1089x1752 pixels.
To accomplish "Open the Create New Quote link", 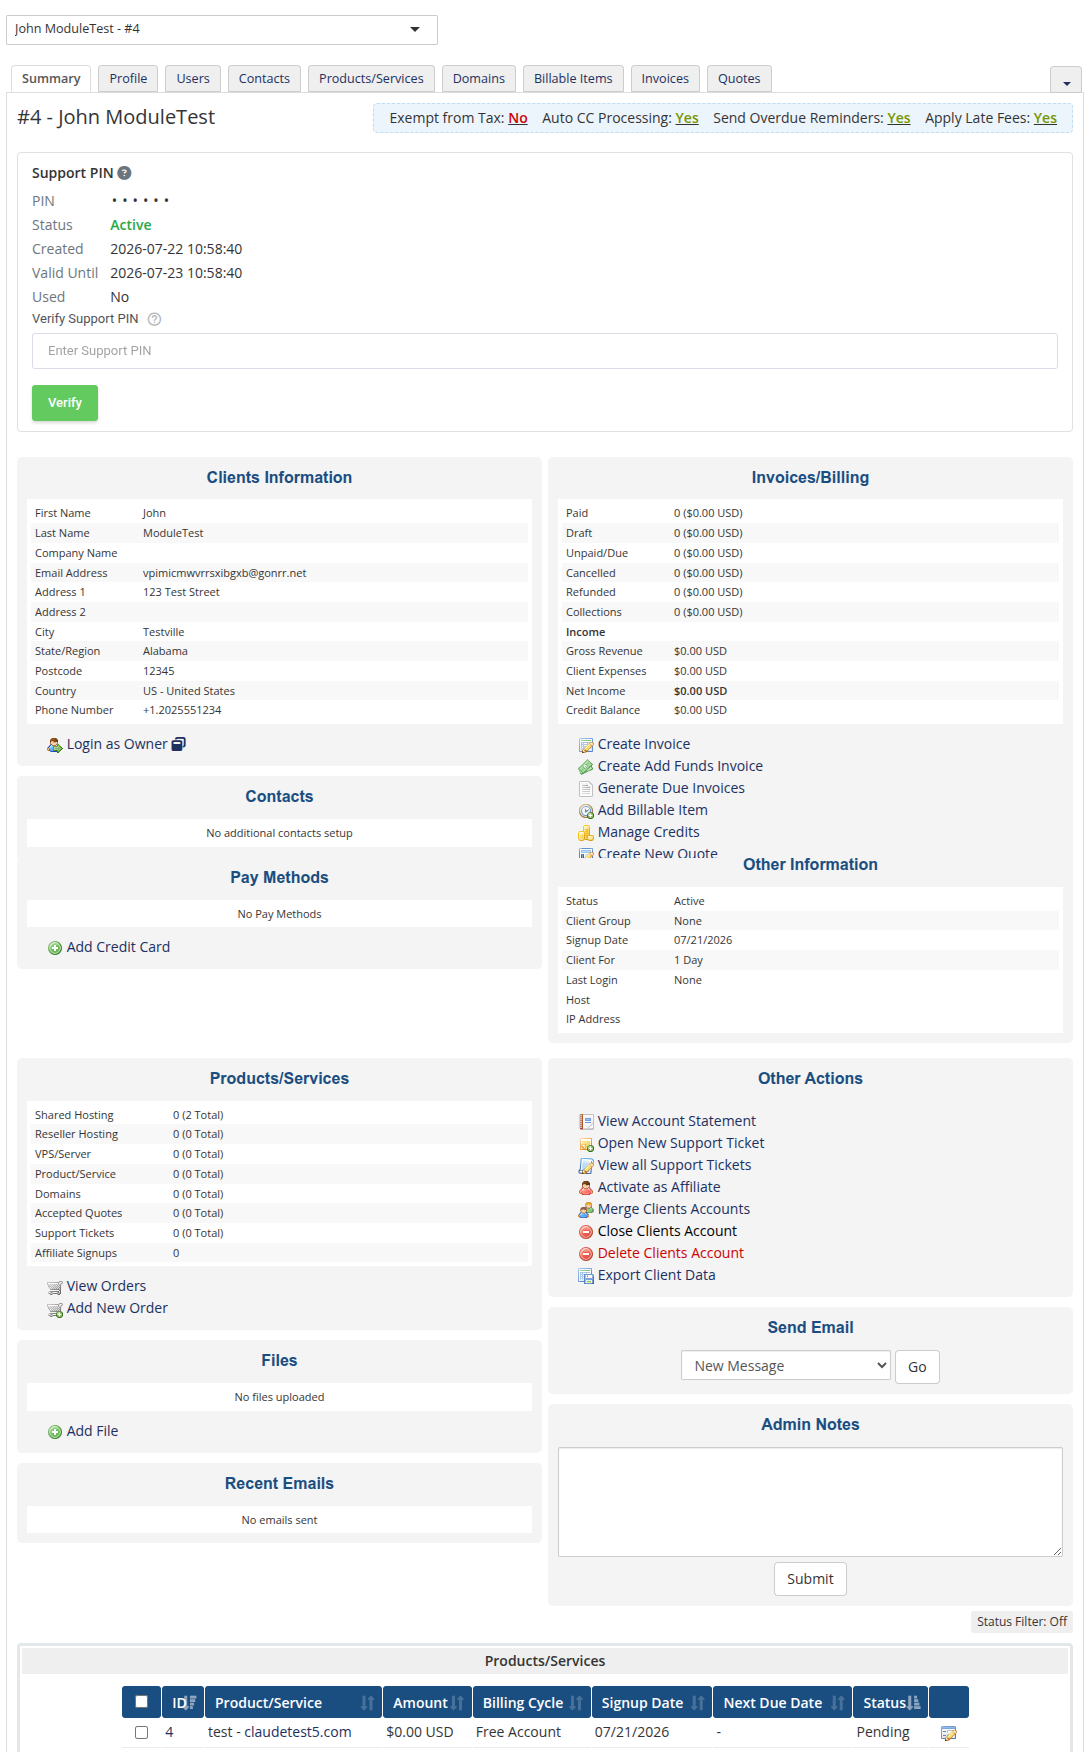I will (657, 853).
